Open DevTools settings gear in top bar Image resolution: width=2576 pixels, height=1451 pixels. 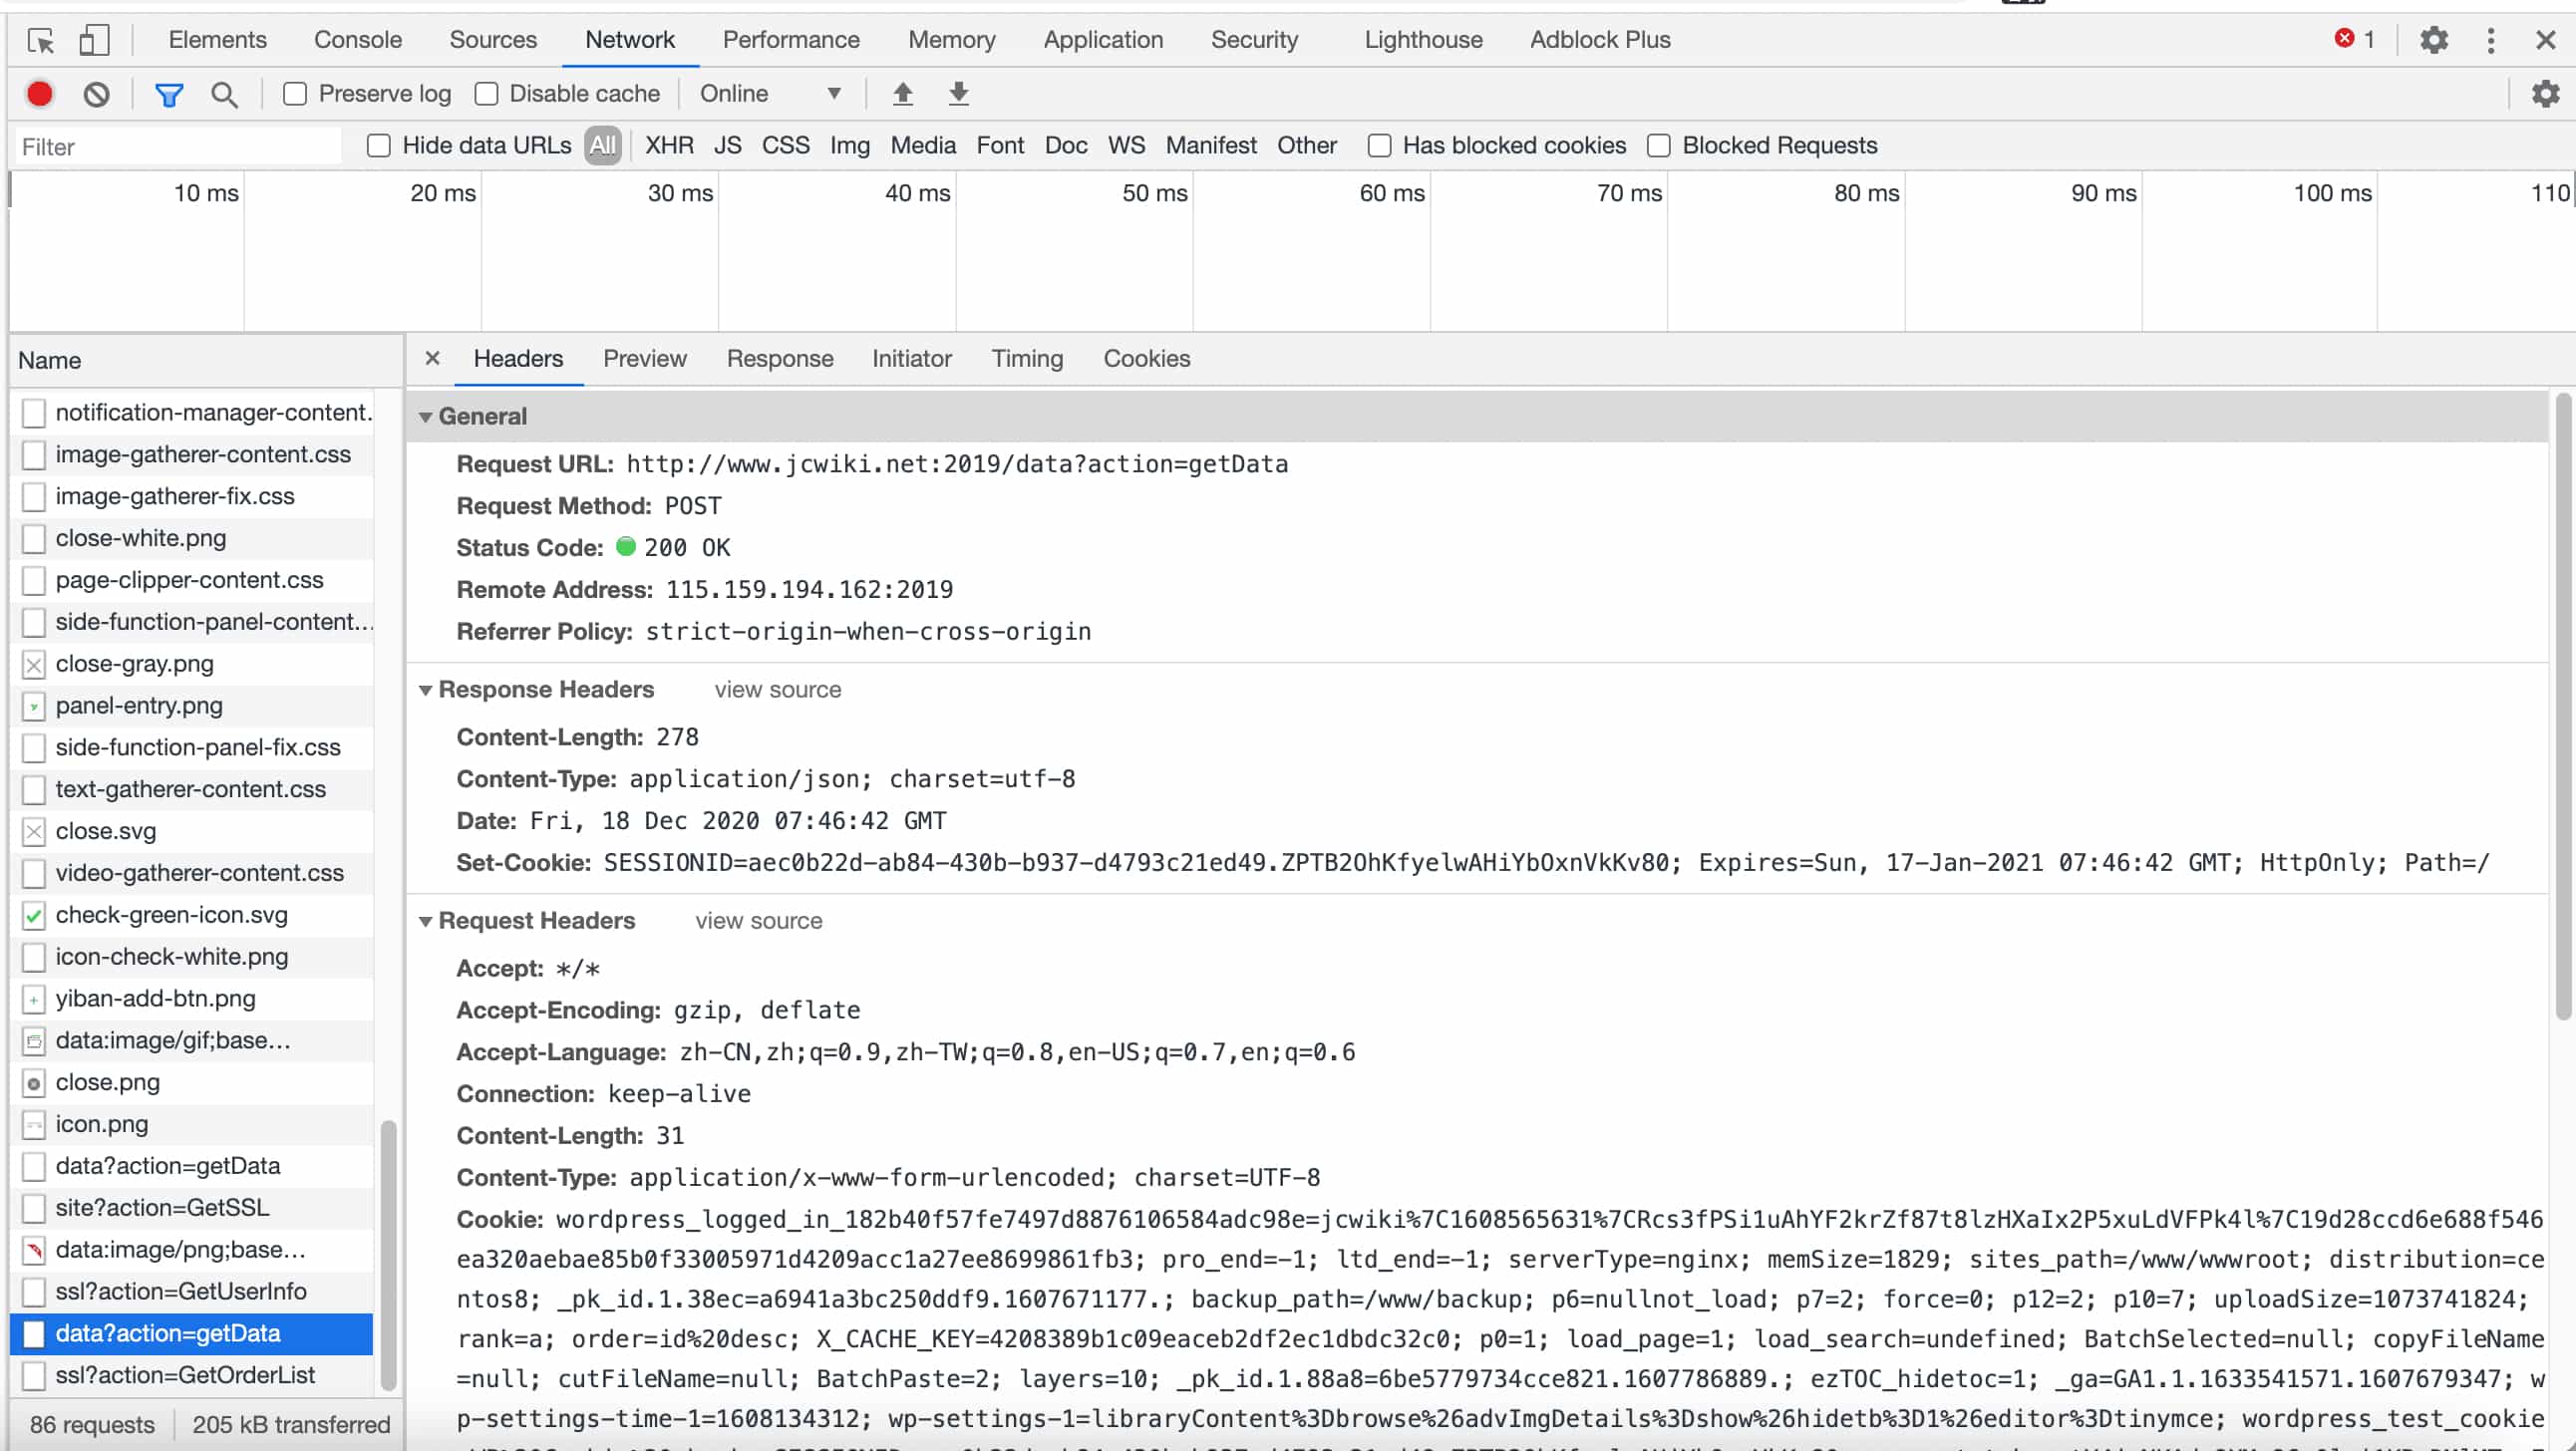[2434, 40]
